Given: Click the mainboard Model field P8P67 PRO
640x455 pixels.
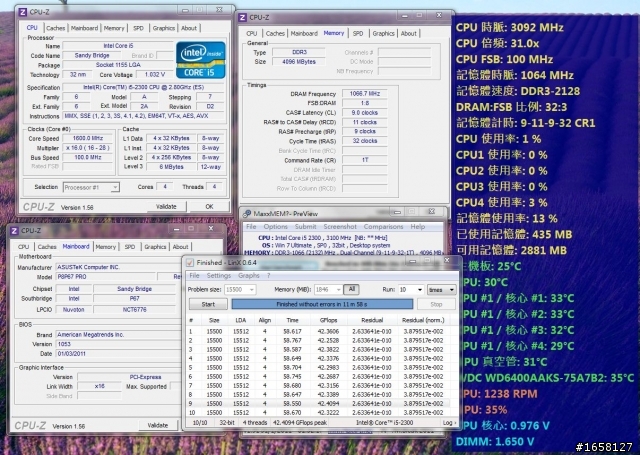Looking at the screenshot, I should pos(105,277).
